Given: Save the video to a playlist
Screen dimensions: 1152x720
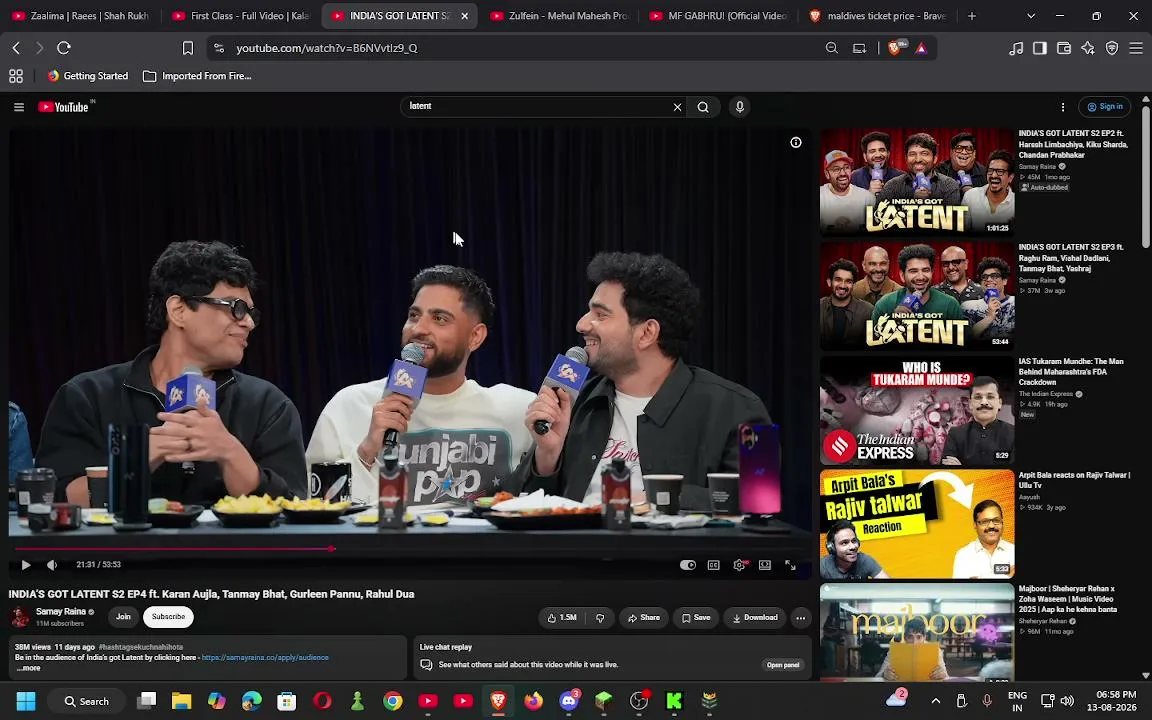Looking at the screenshot, I should tap(696, 618).
